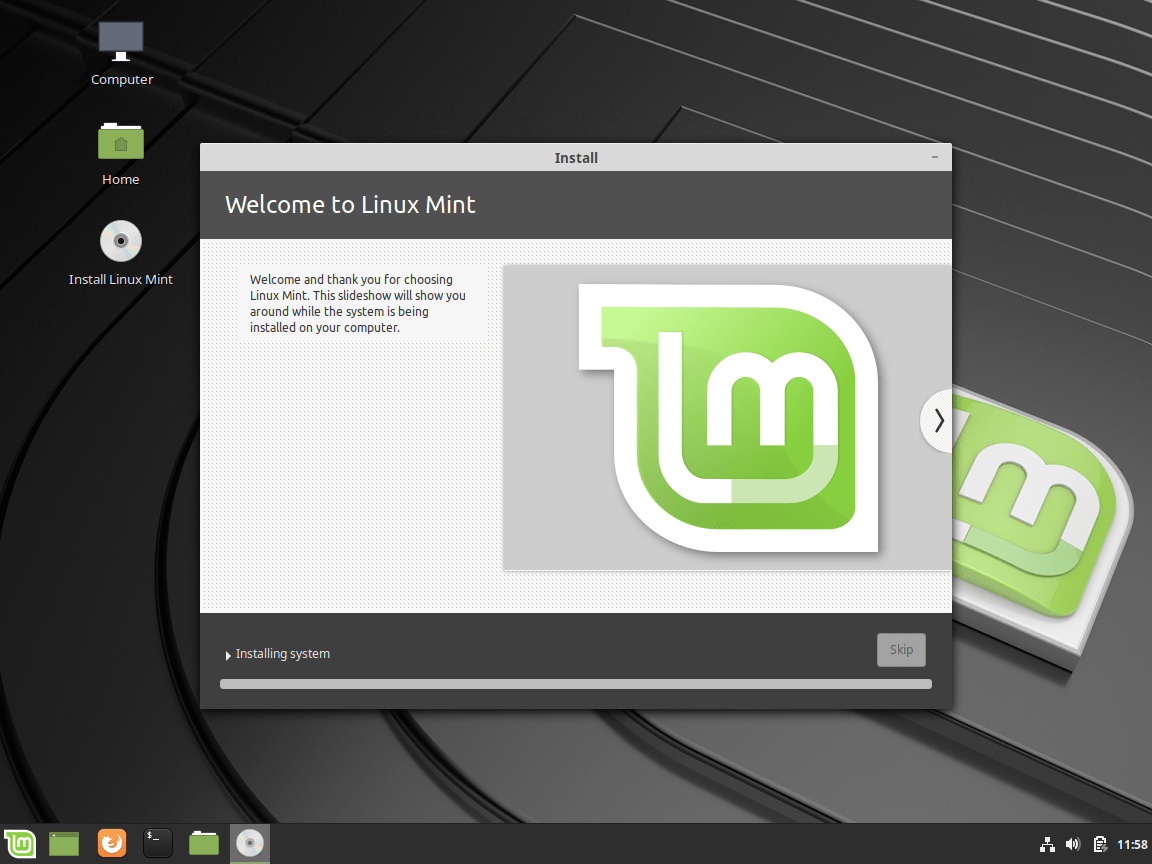Click the Welcome to Linux Mint heading

click(350, 204)
